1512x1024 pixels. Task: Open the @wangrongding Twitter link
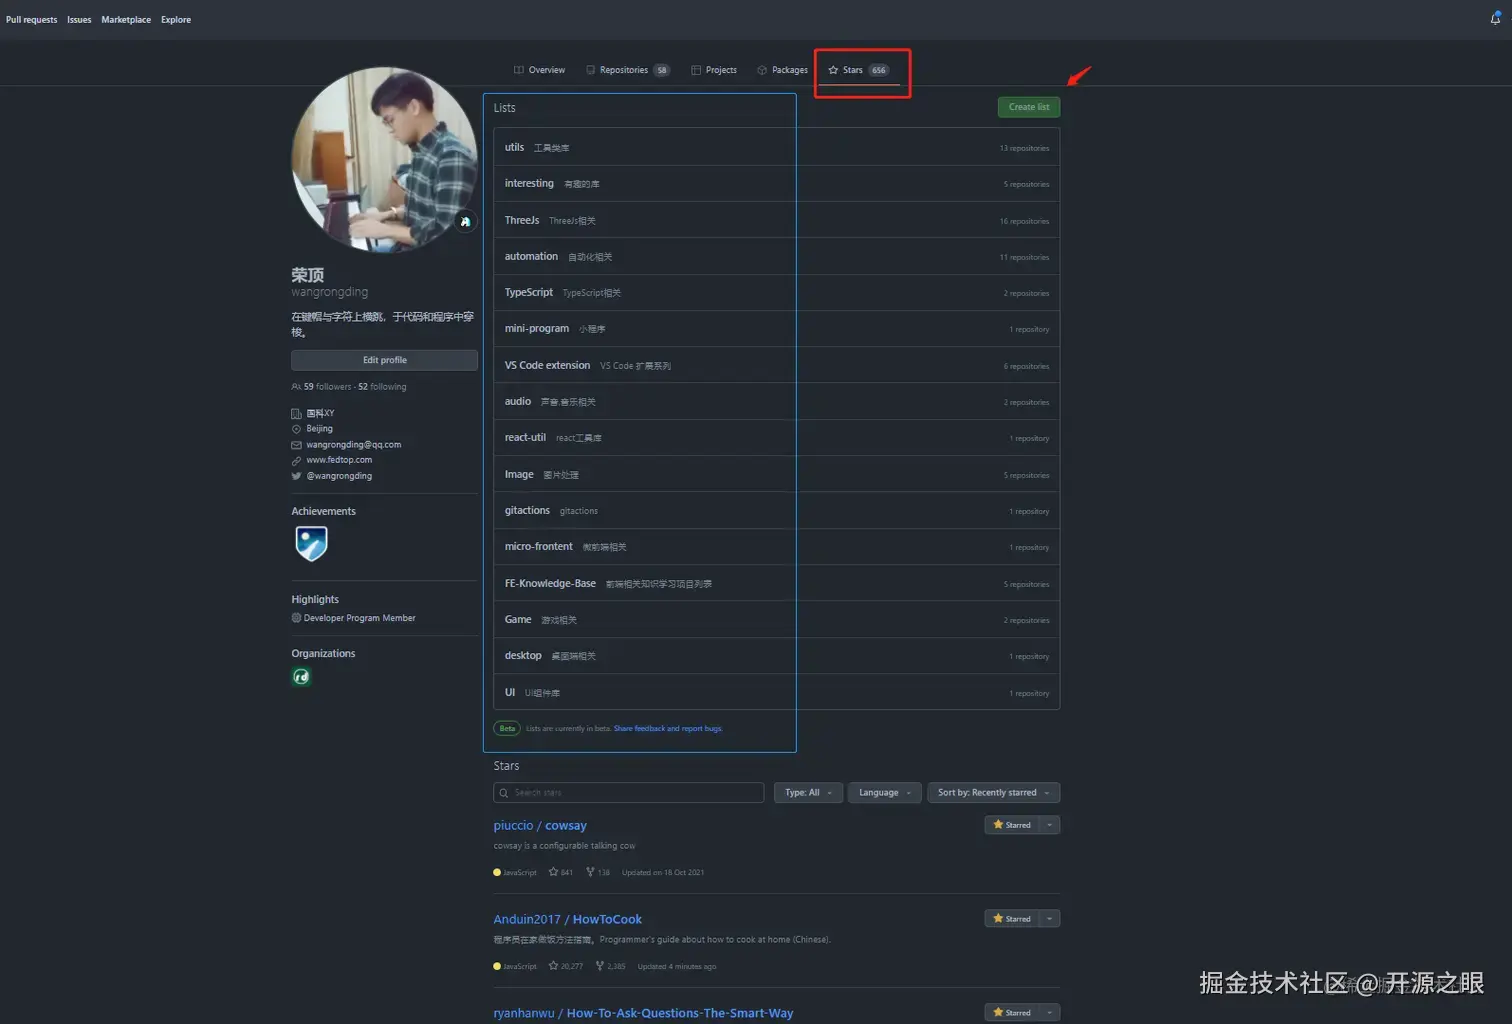pos(339,476)
